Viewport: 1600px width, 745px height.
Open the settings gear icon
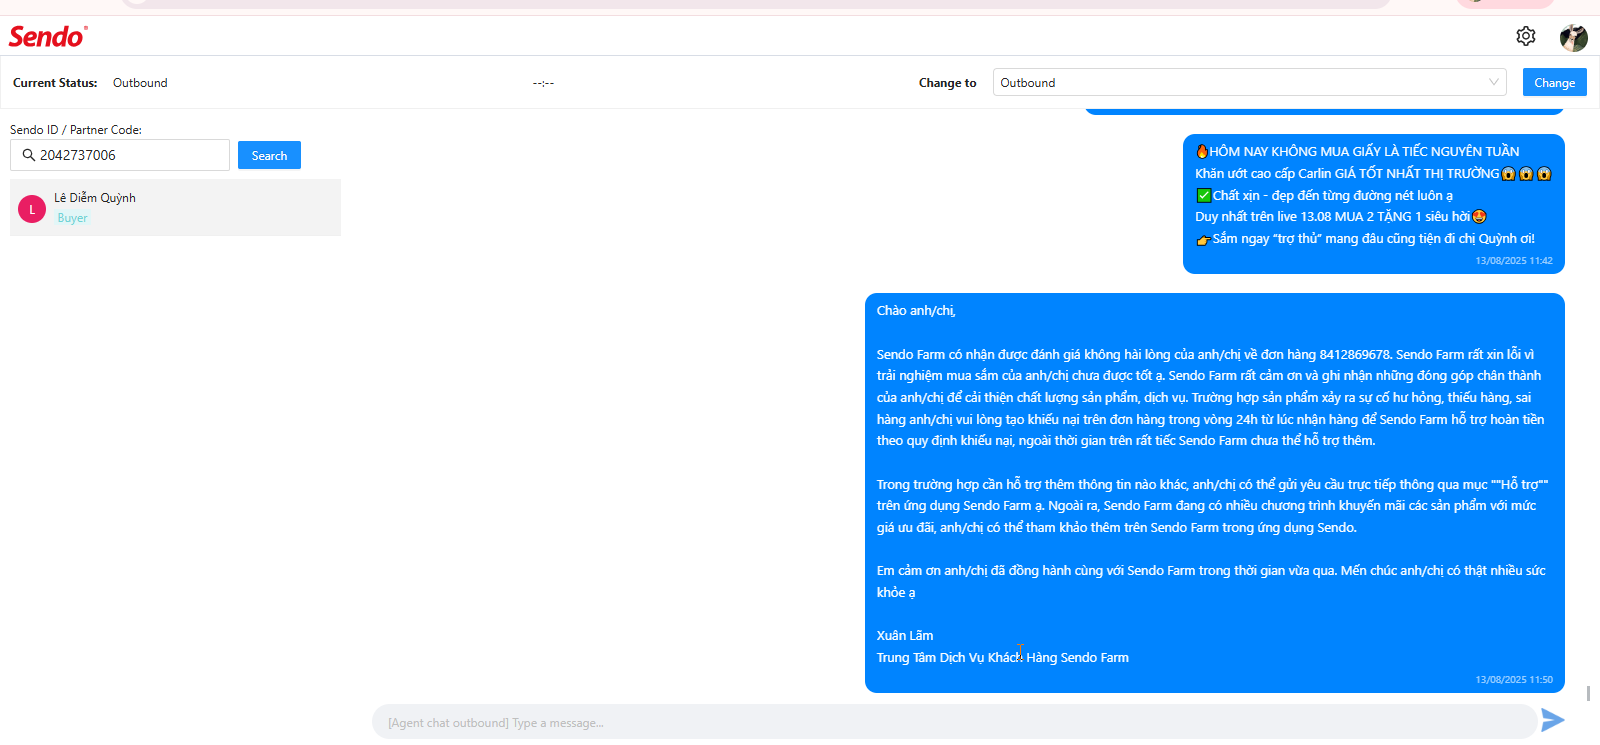click(x=1525, y=36)
